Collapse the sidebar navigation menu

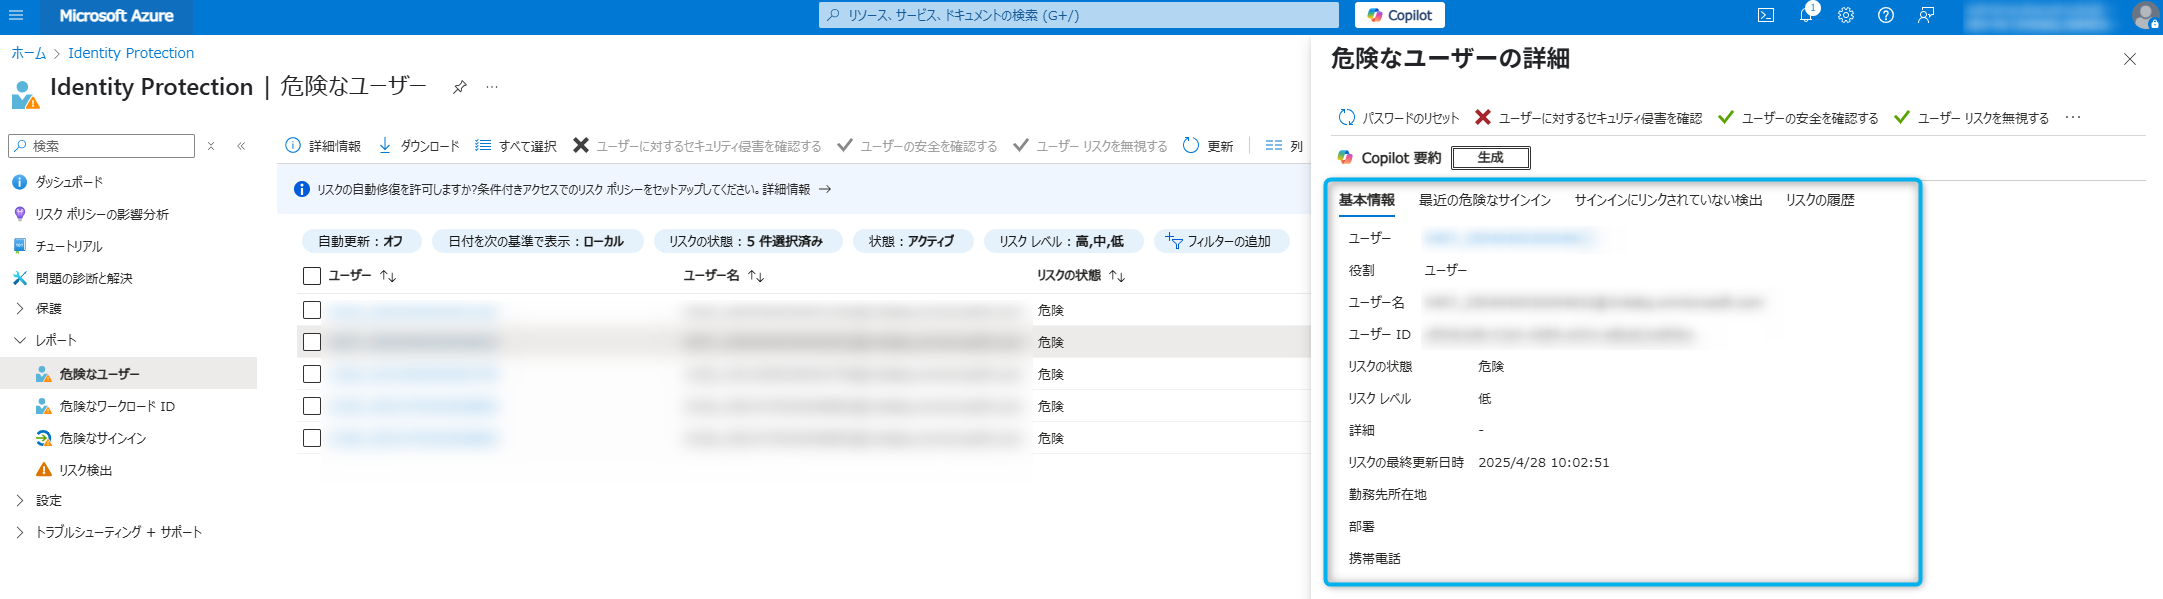[241, 146]
